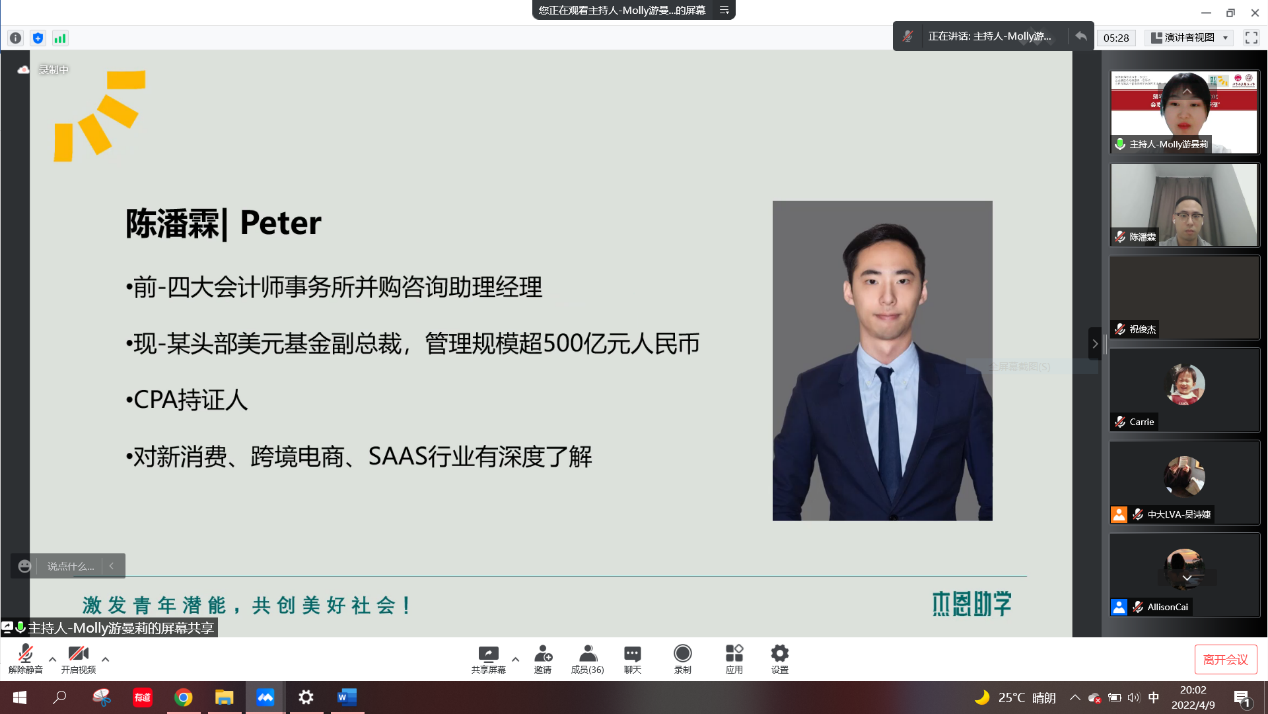The image size is (1268, 714).
Task: Click the "说点什么..." chat input box
Action: (71, 566)
